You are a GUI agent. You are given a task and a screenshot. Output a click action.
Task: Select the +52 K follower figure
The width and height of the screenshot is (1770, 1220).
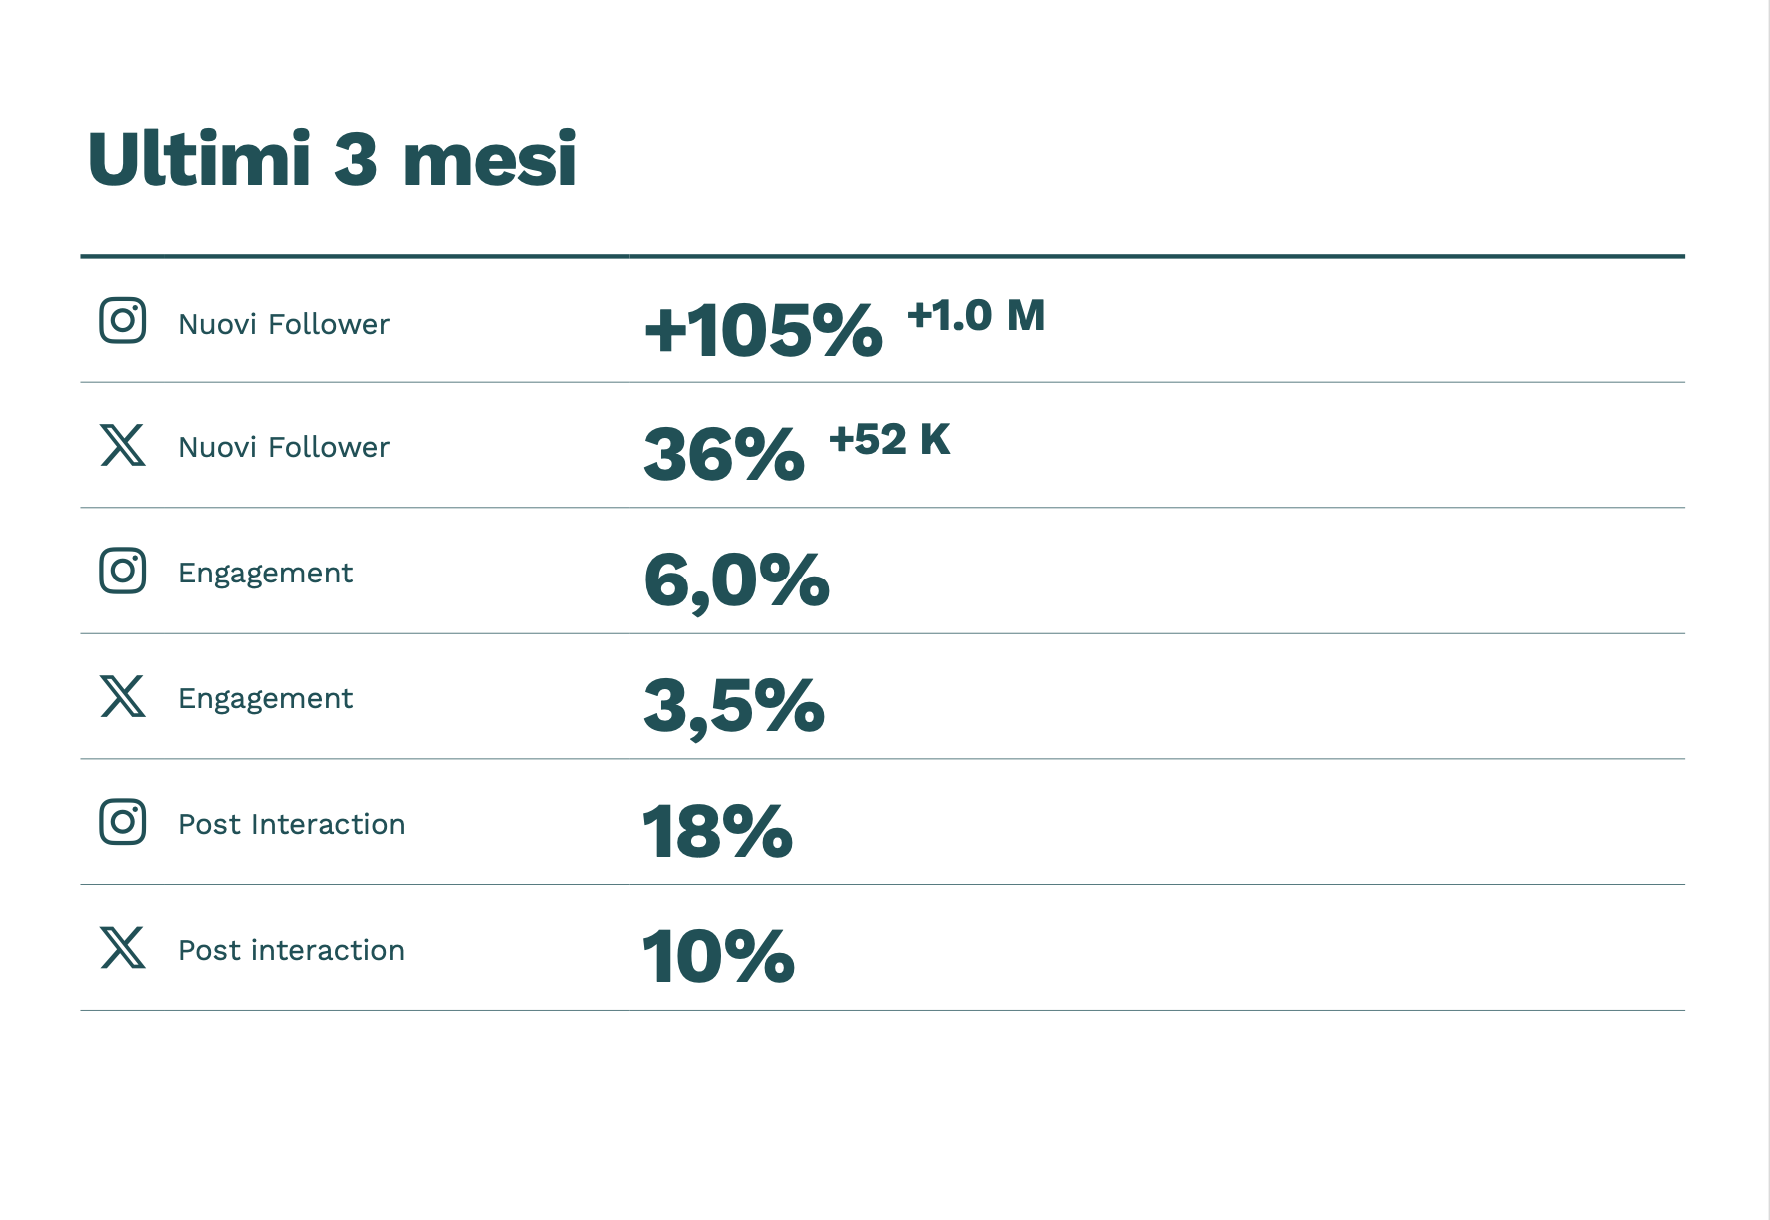(x=889, y=440)
